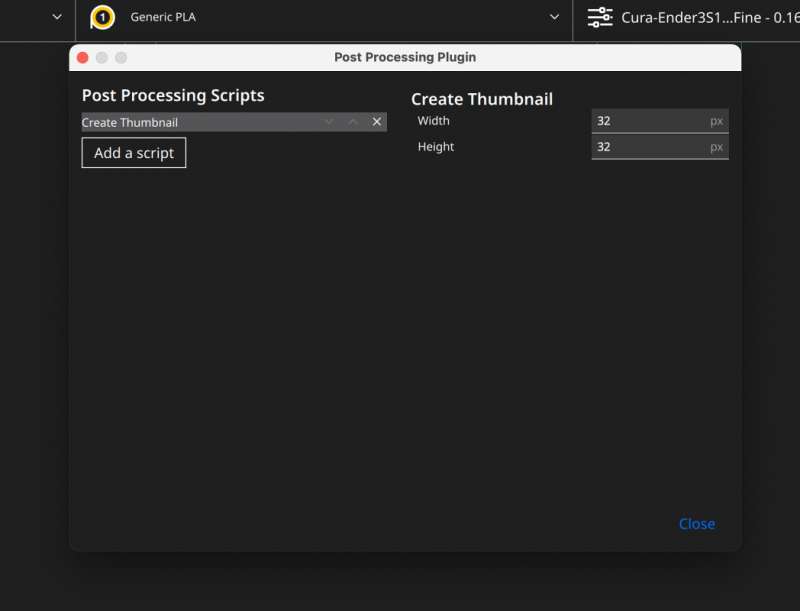The image size is (800, 611).
Task: Remove the Create Thumbnail script
Action: (x=377, y=122)
